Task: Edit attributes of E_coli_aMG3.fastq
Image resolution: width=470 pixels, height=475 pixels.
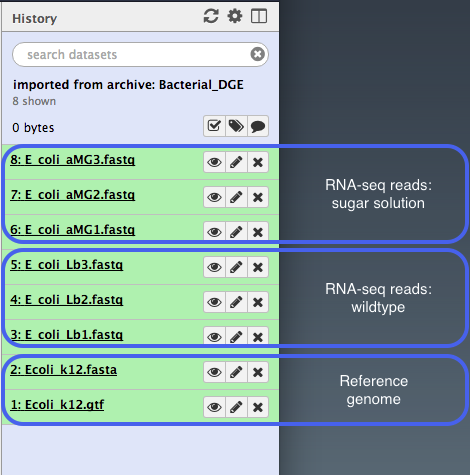Action: coord(236,162)
